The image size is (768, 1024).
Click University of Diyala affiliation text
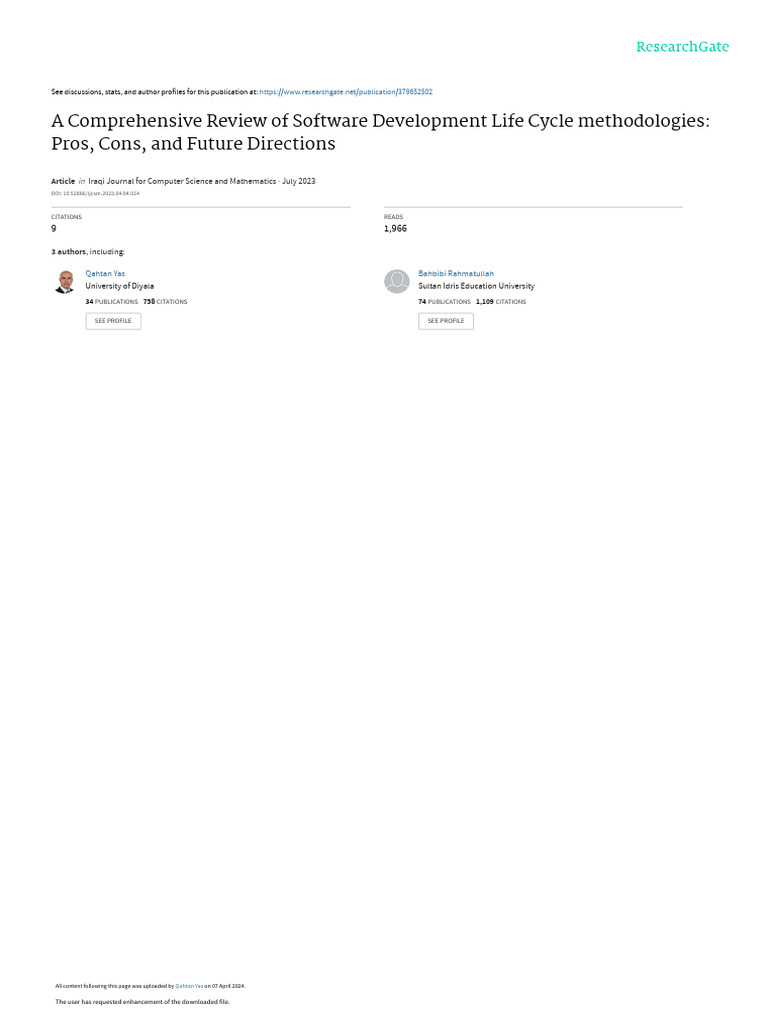pyautogui.click(x=119, y=286)
